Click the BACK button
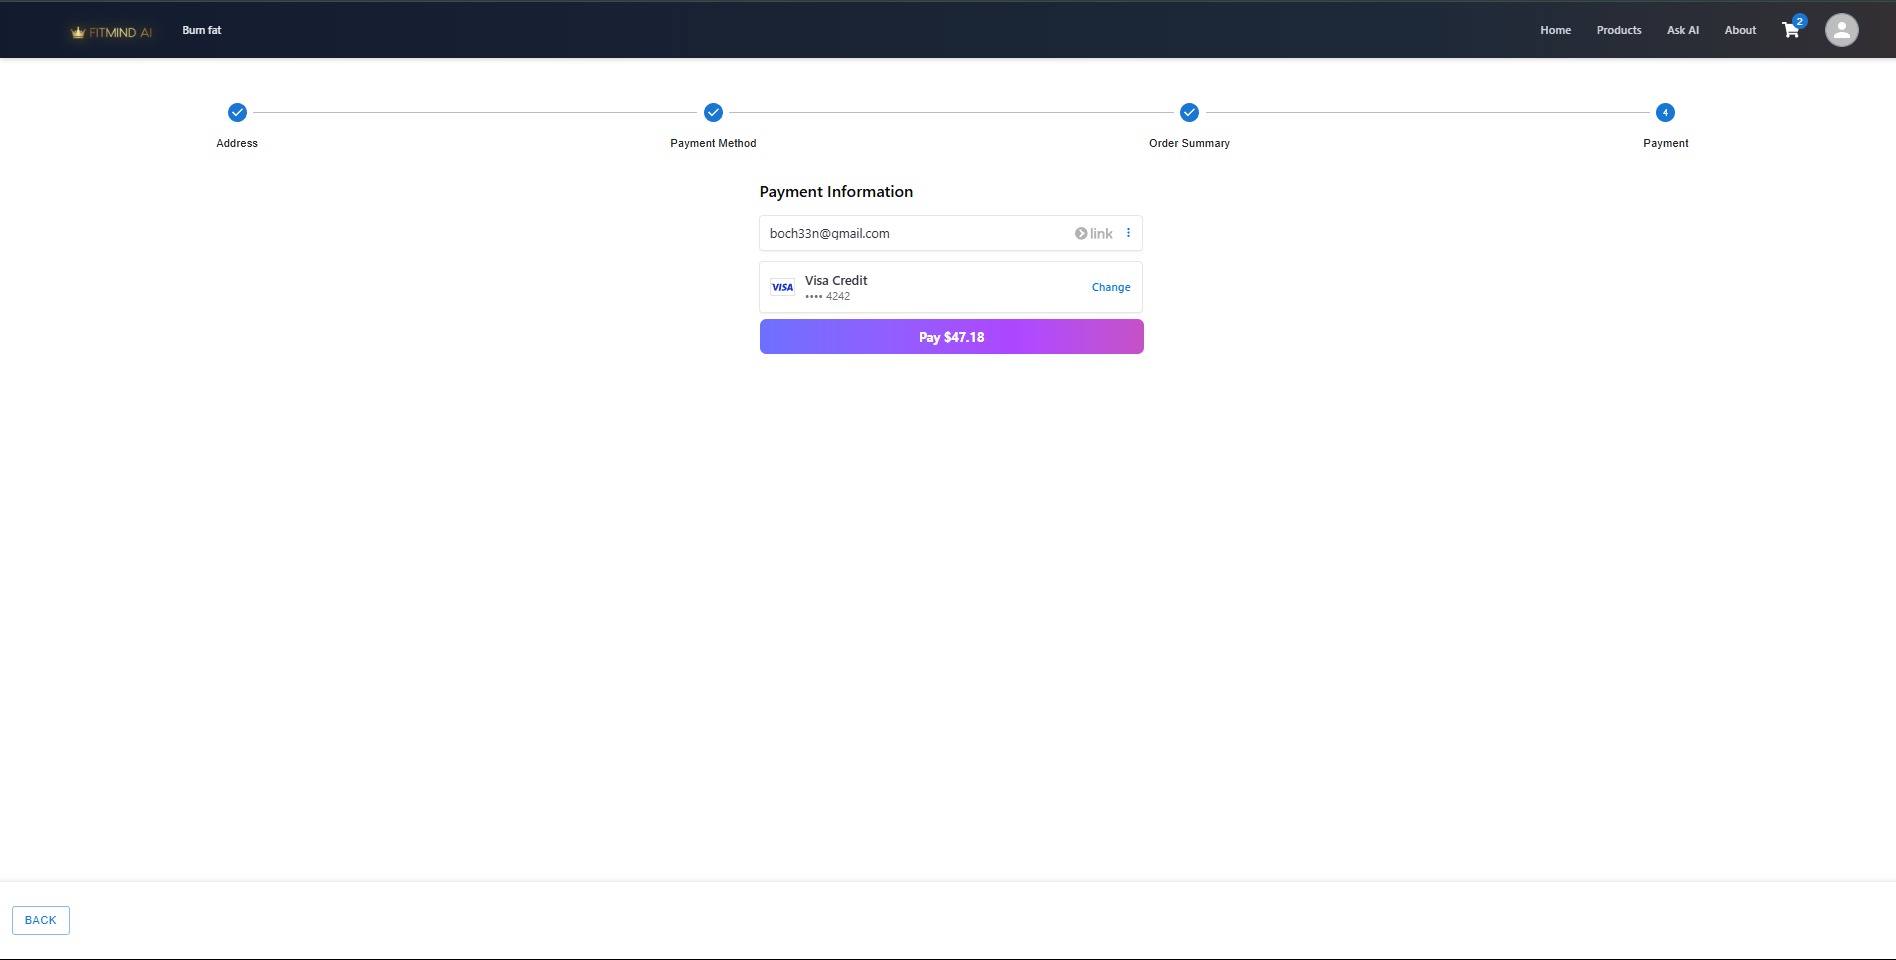 [41, 920]
